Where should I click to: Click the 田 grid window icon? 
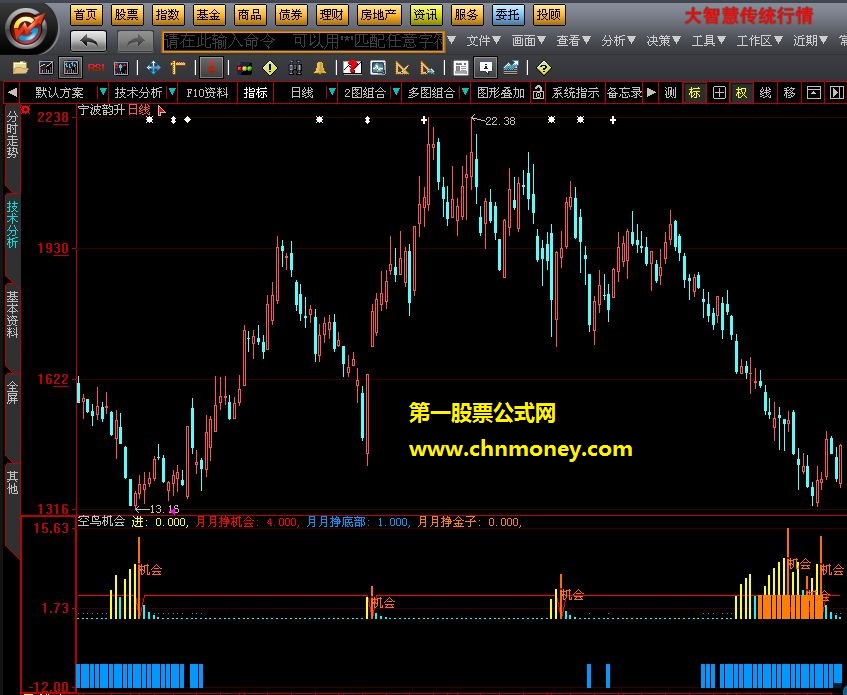719,93
